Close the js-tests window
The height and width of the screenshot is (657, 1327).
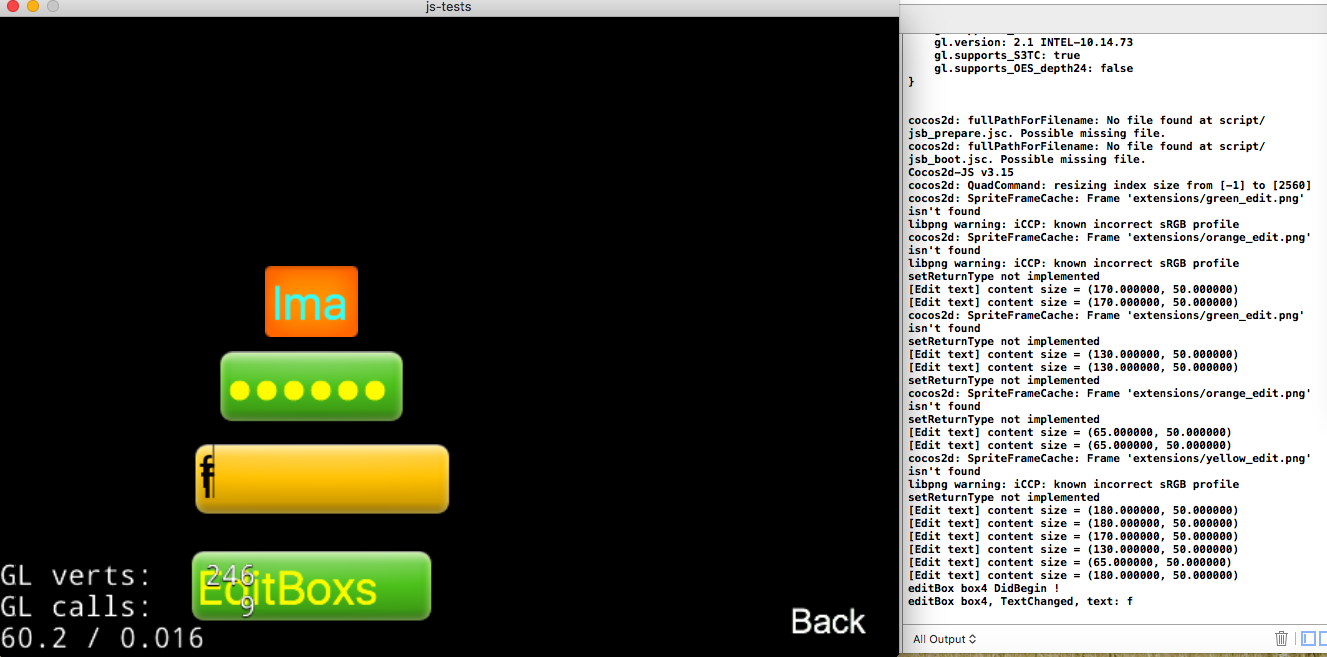(x=13, y=7)
